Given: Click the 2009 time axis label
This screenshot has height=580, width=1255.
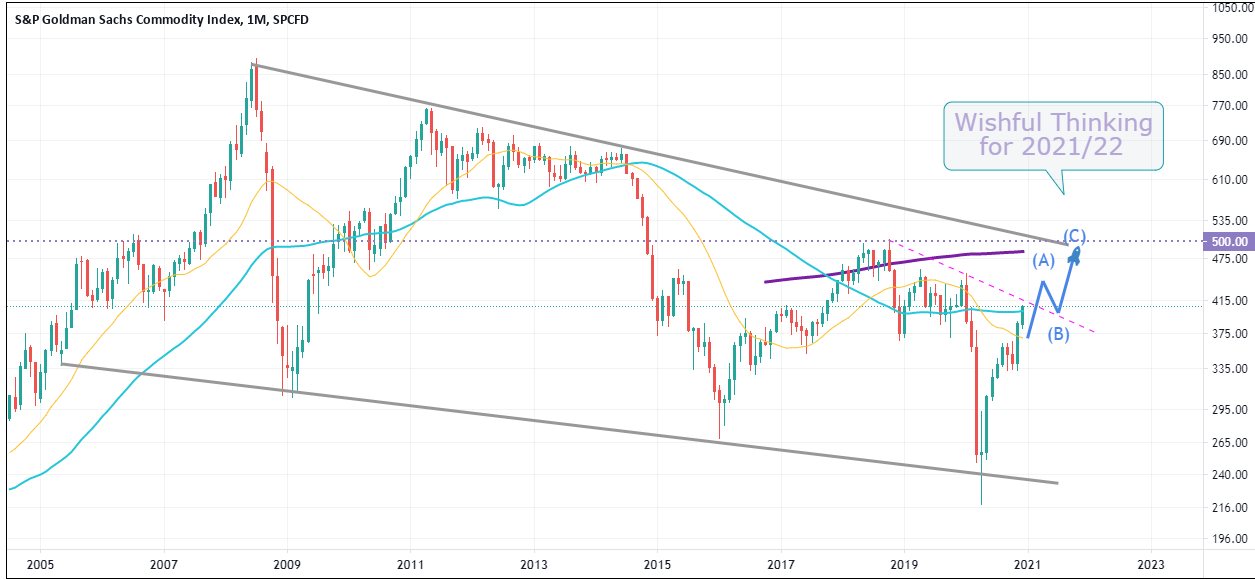Looking at the screenshot, I should (x=287, y=565).
